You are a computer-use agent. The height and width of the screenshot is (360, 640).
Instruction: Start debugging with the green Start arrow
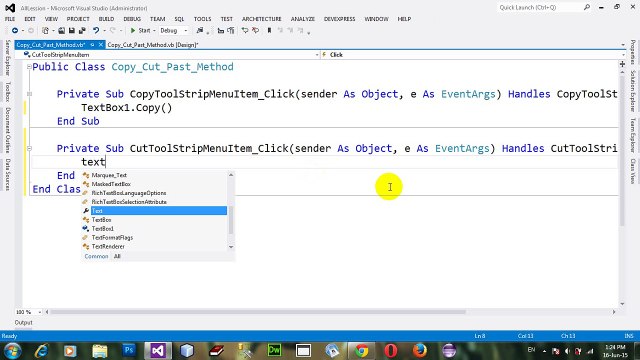tap(133, 31)
